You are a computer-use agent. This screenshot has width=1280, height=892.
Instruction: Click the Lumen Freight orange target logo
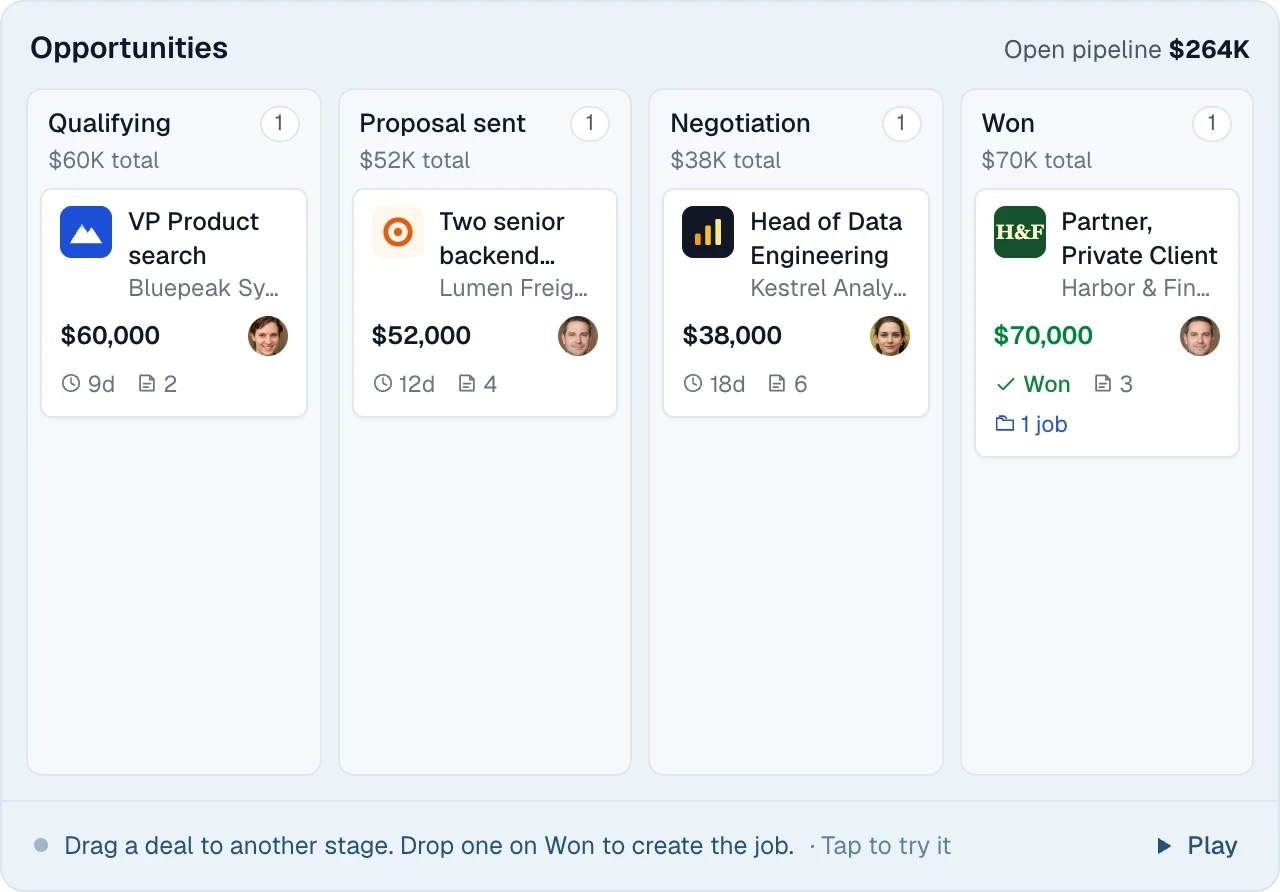point(398,232)
